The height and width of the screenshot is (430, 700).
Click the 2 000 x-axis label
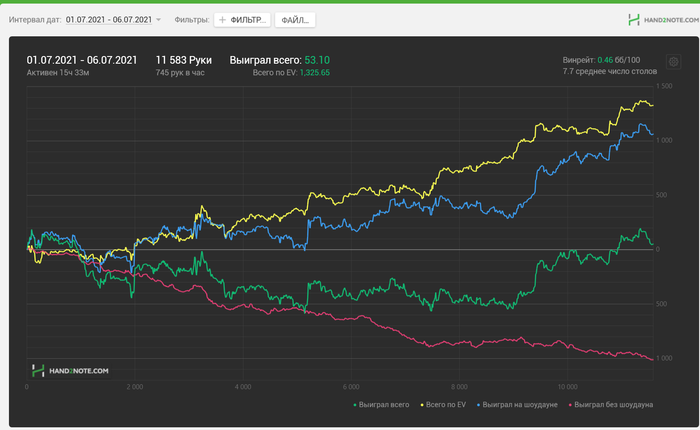(135, 387)
